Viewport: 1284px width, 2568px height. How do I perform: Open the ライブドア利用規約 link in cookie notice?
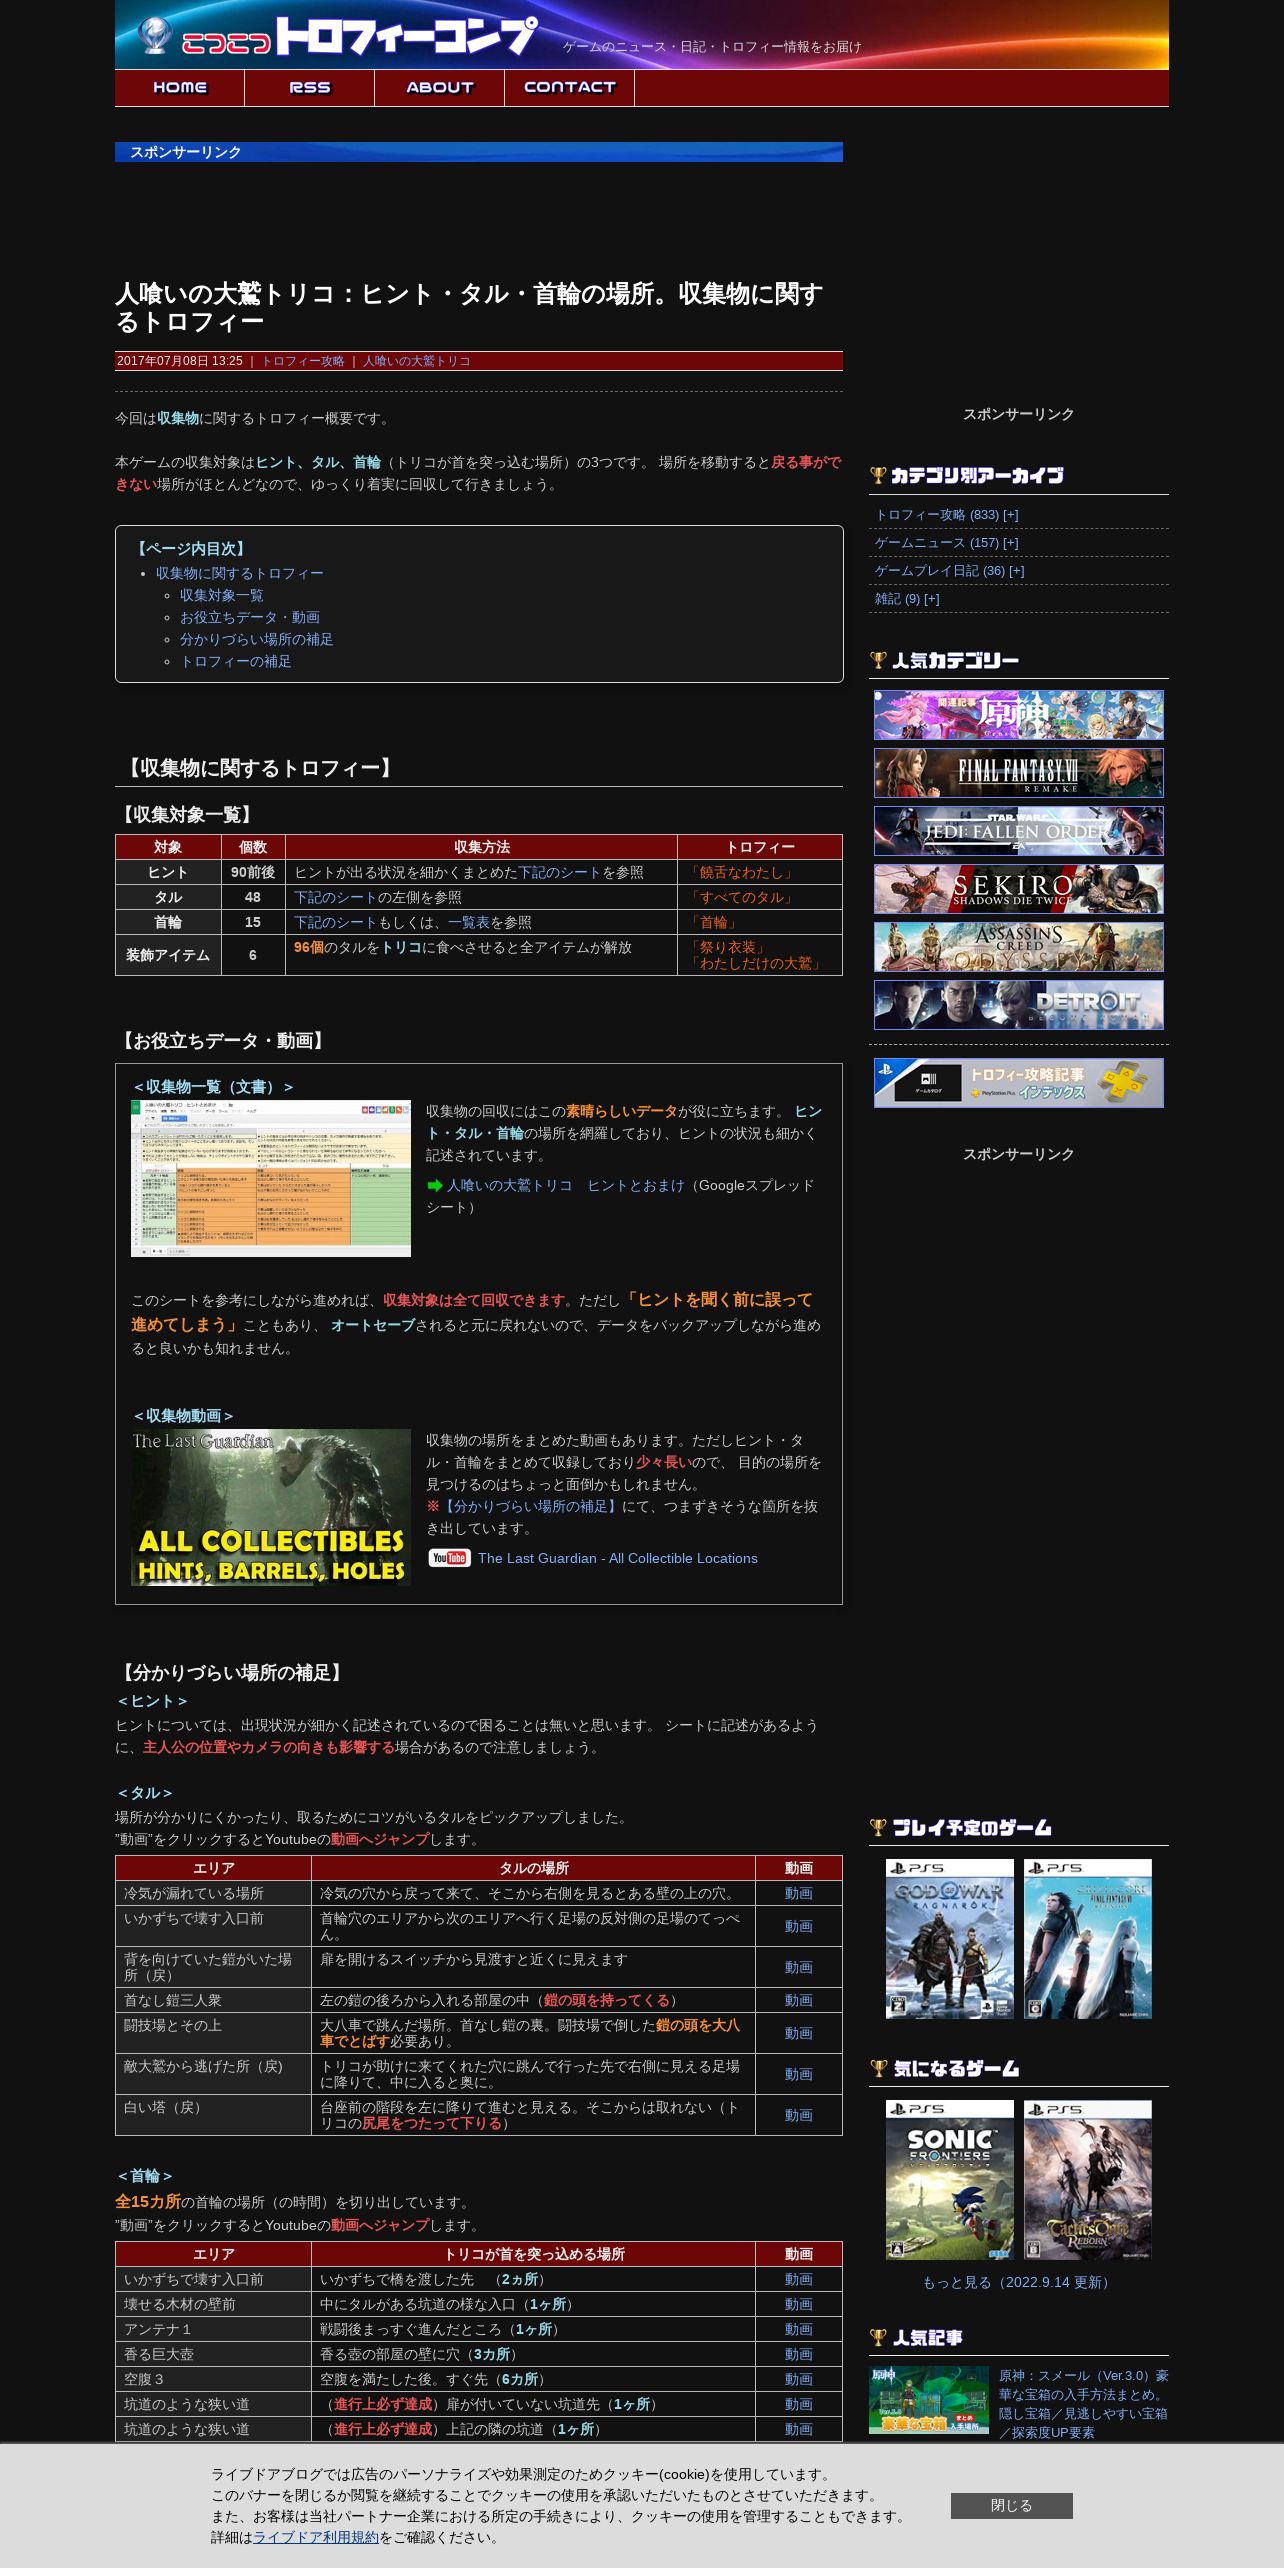[x=315, y=2537]
